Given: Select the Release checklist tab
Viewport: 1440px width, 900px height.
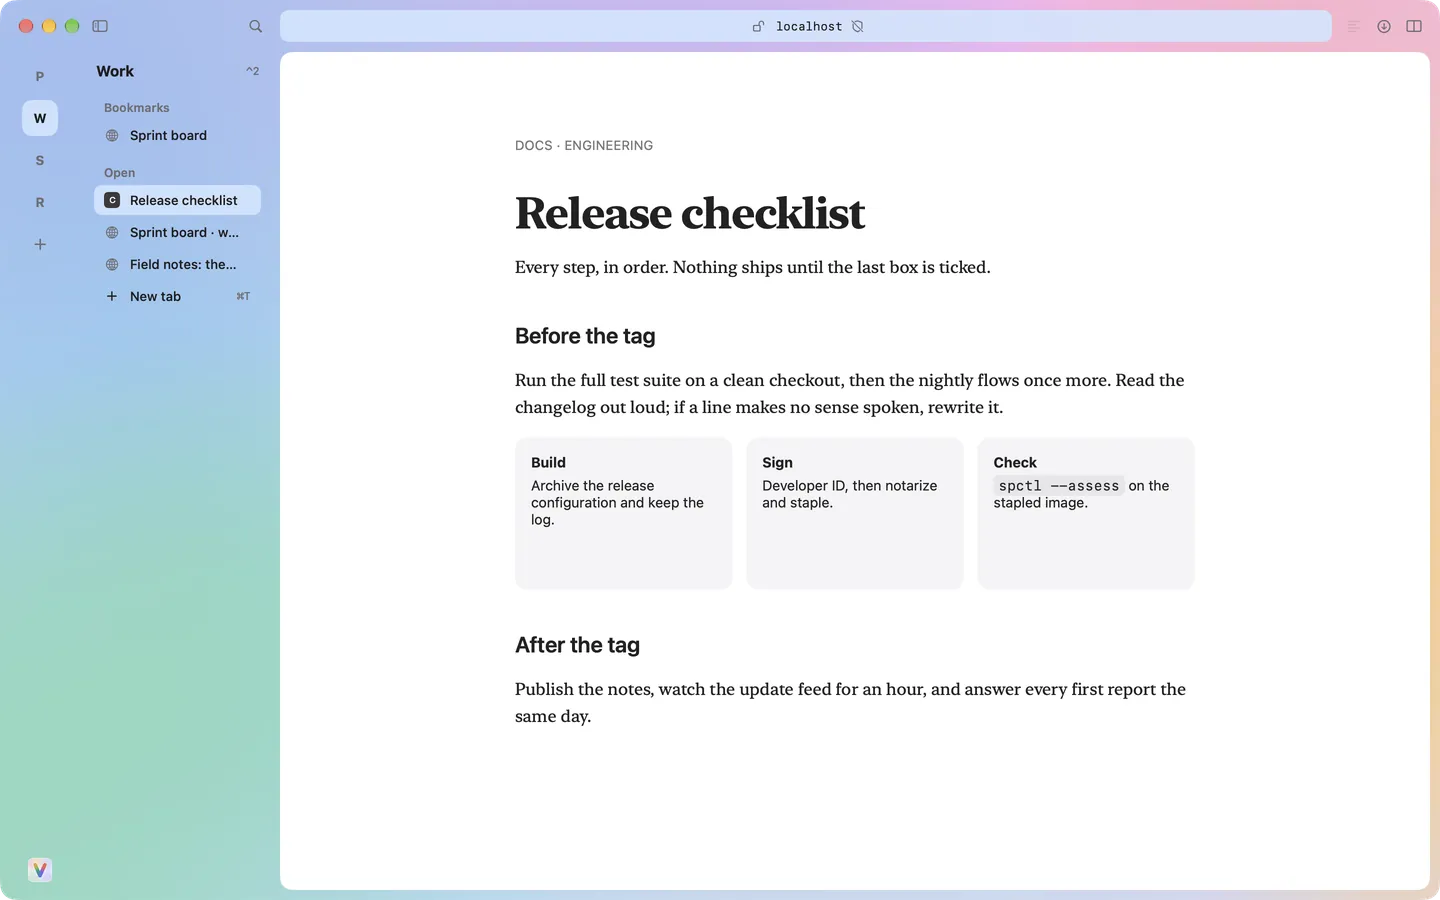Looking at the screenshot, I should click(x=177, y=200).
